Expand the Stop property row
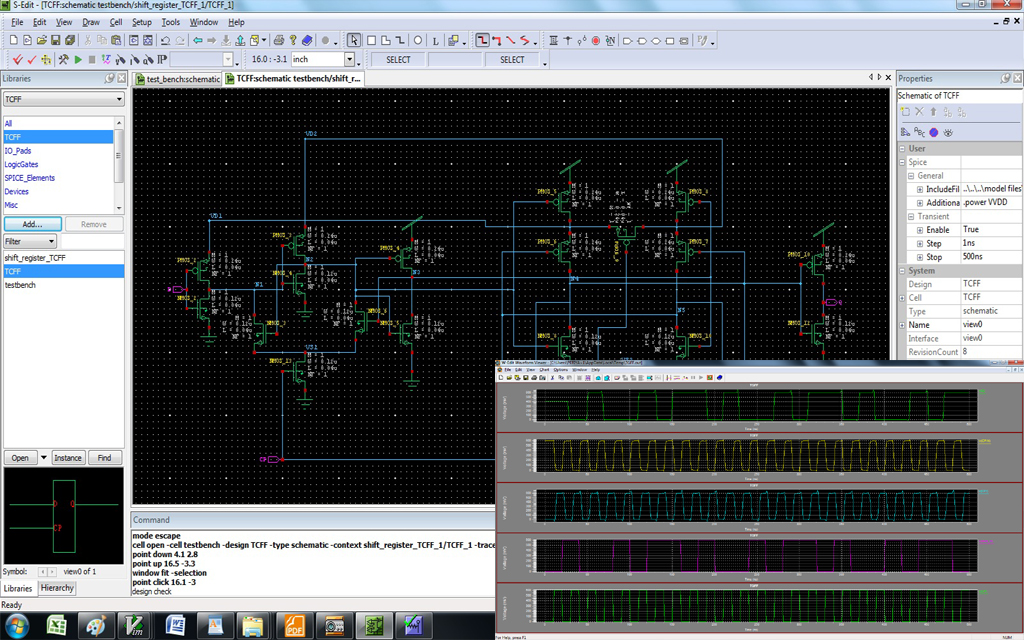 click(x=920, y=257)
